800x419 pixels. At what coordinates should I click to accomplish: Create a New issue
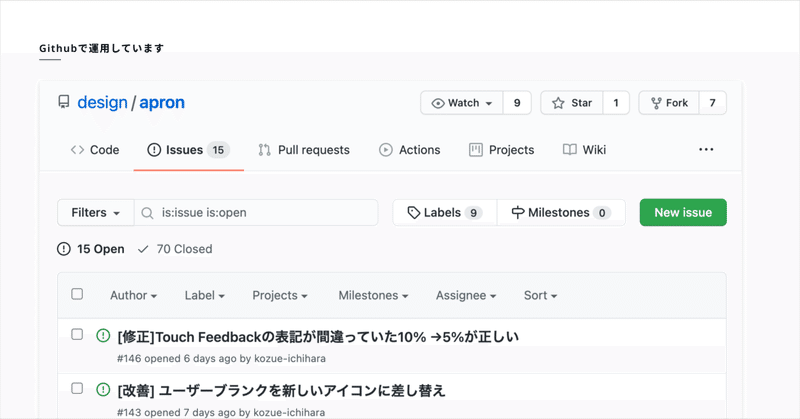[x=683, y=212]
